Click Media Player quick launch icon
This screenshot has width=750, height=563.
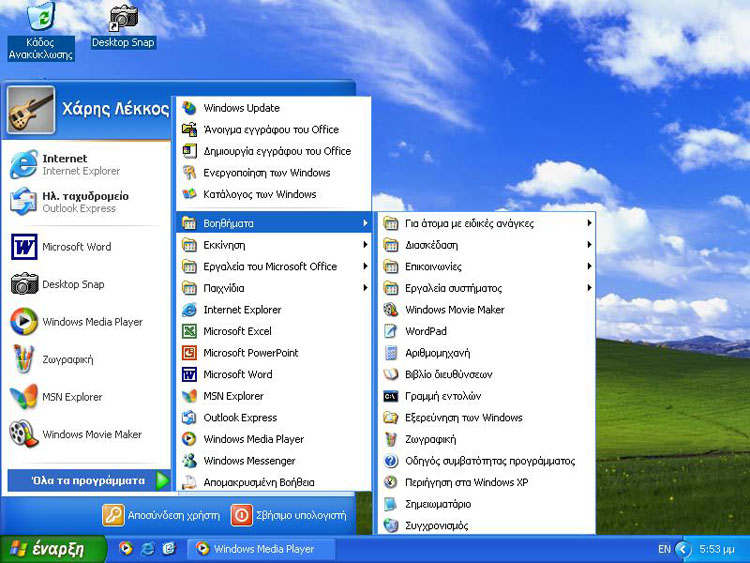[x=126, y=548]
